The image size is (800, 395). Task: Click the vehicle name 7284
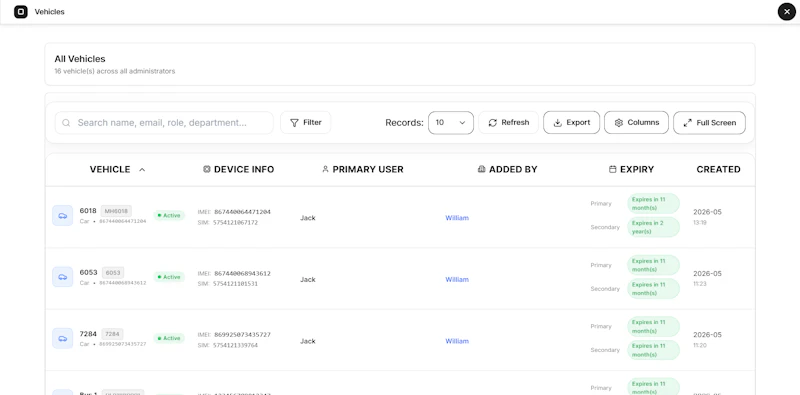click(88, 333)
